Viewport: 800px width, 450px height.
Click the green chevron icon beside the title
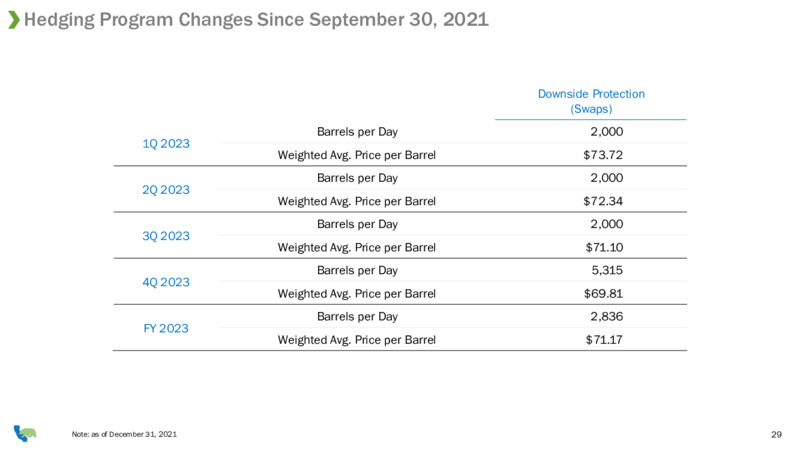click(x=14, y=20)
